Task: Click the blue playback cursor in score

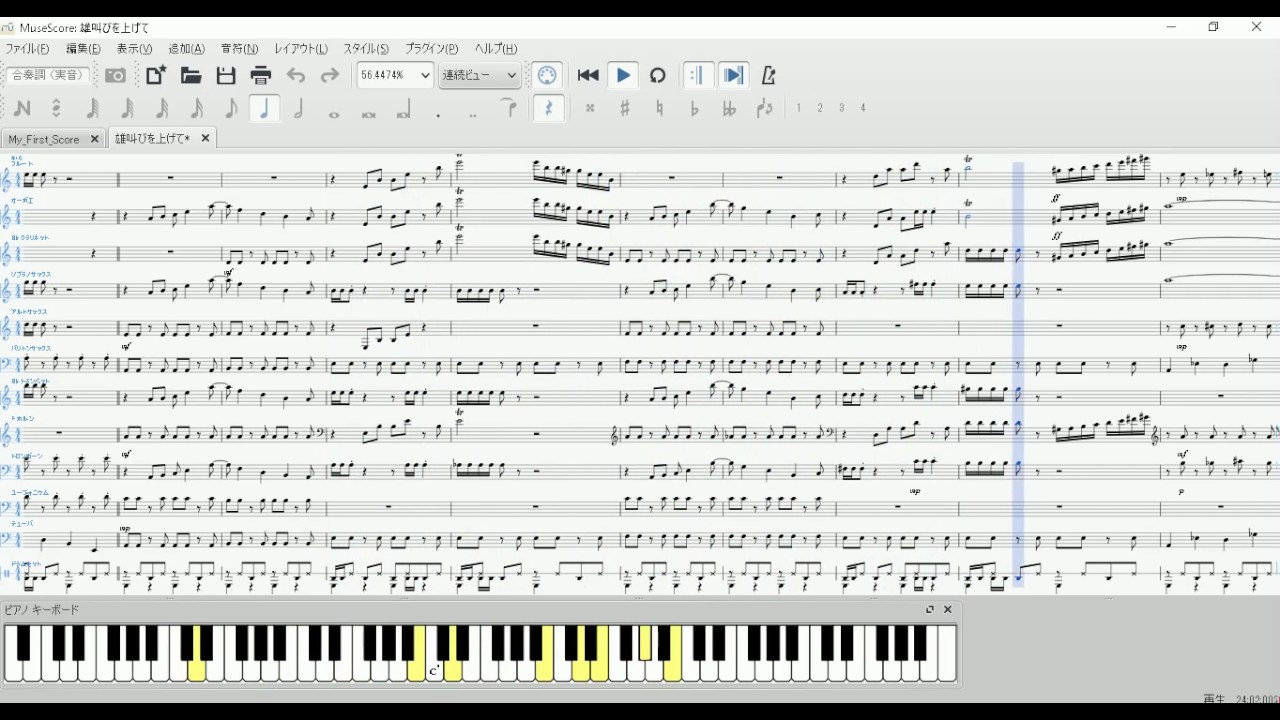Action: (1019, 373)
